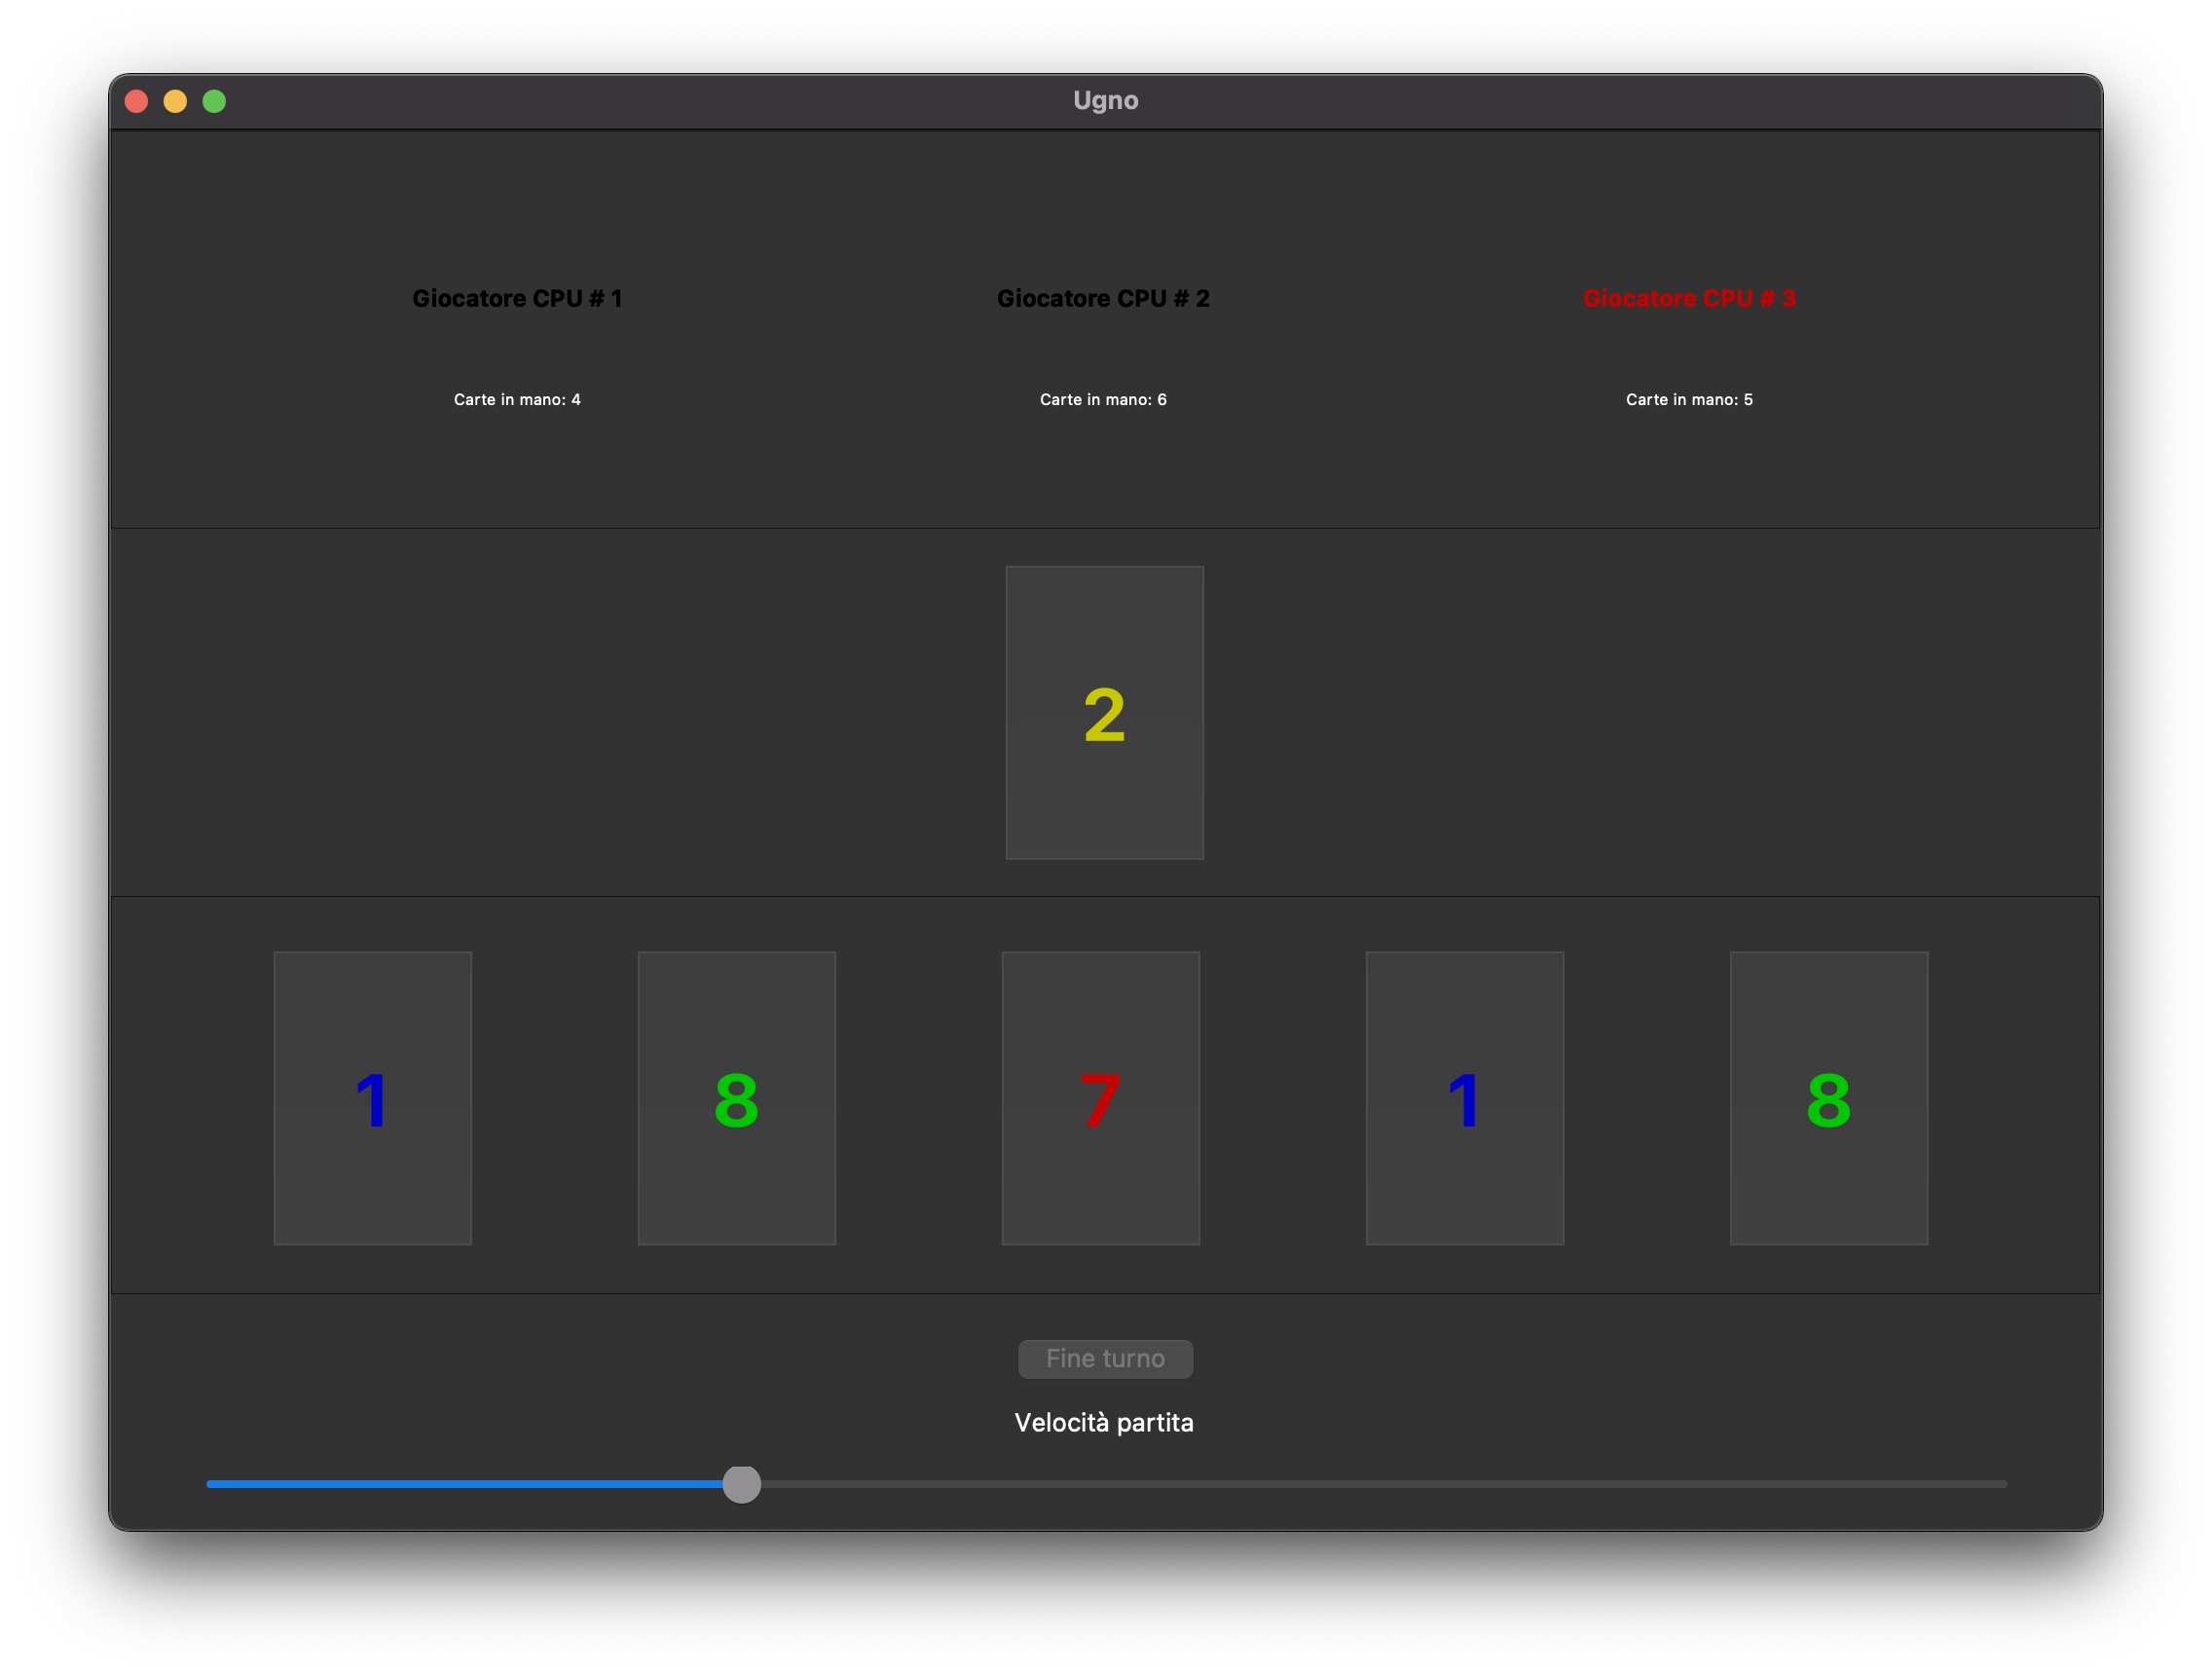Click the Giocatore CPU # 1 label
Image resolution: width=2212 pixels, height=1675 pixels.
[x=517, y=298]
